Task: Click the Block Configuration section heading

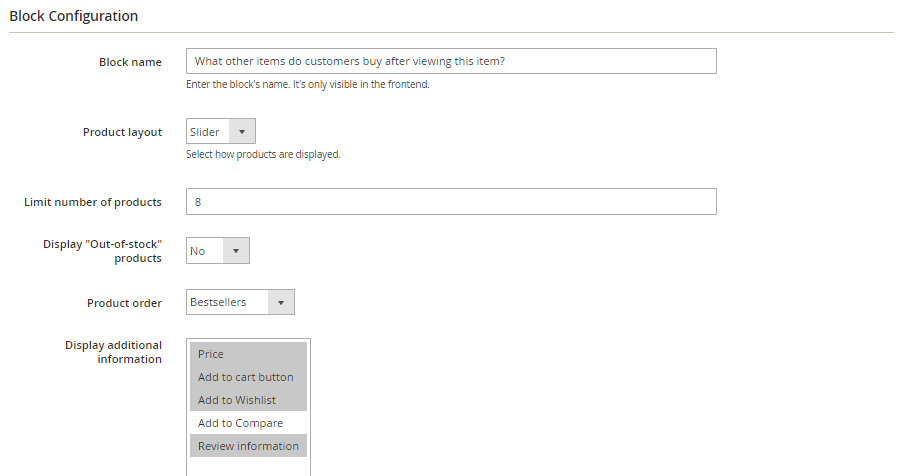Action: pos(73,16)
